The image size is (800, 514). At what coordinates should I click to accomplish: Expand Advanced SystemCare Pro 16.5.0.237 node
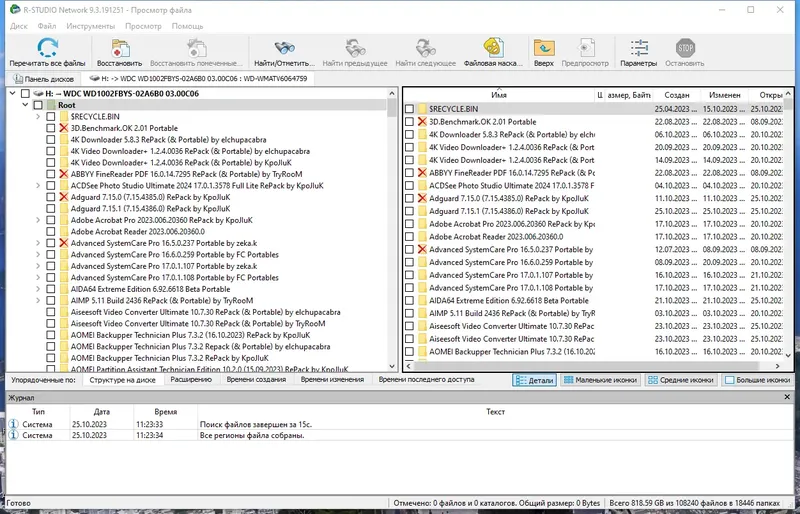[38, 243]
